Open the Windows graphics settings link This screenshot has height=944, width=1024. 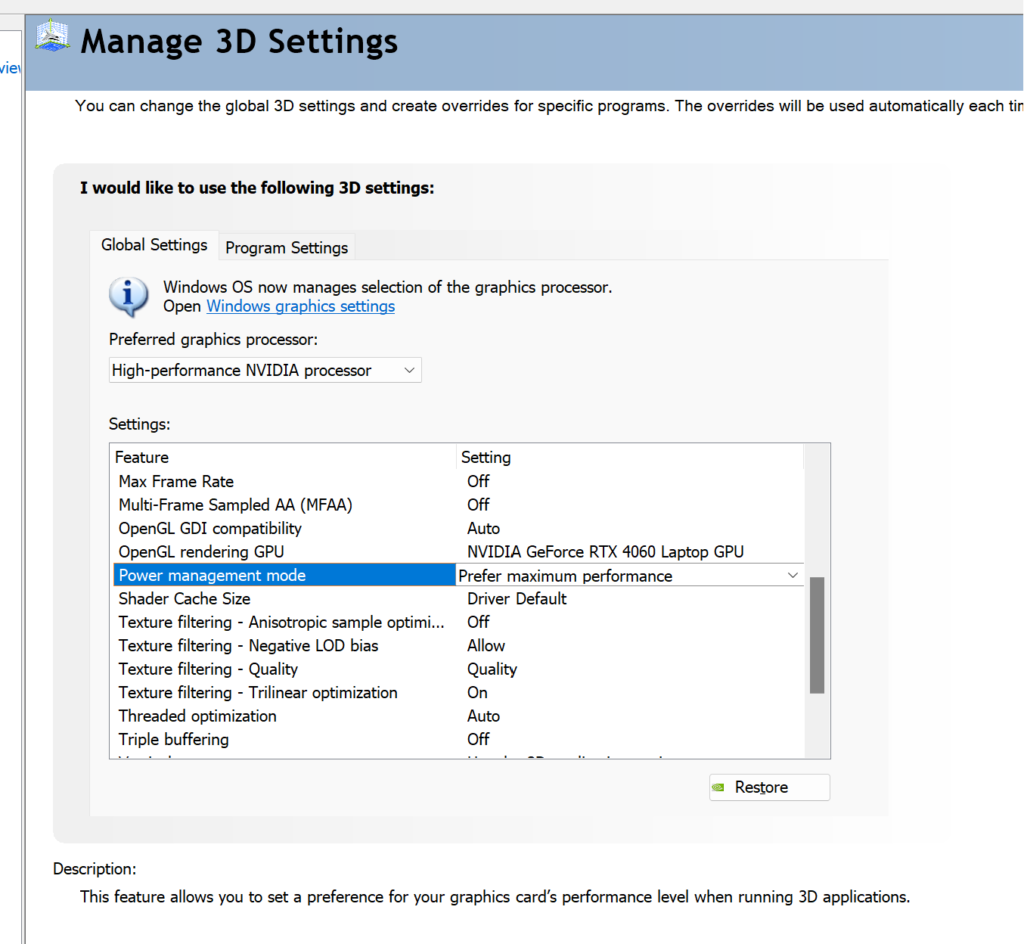(x=300, y=306)
